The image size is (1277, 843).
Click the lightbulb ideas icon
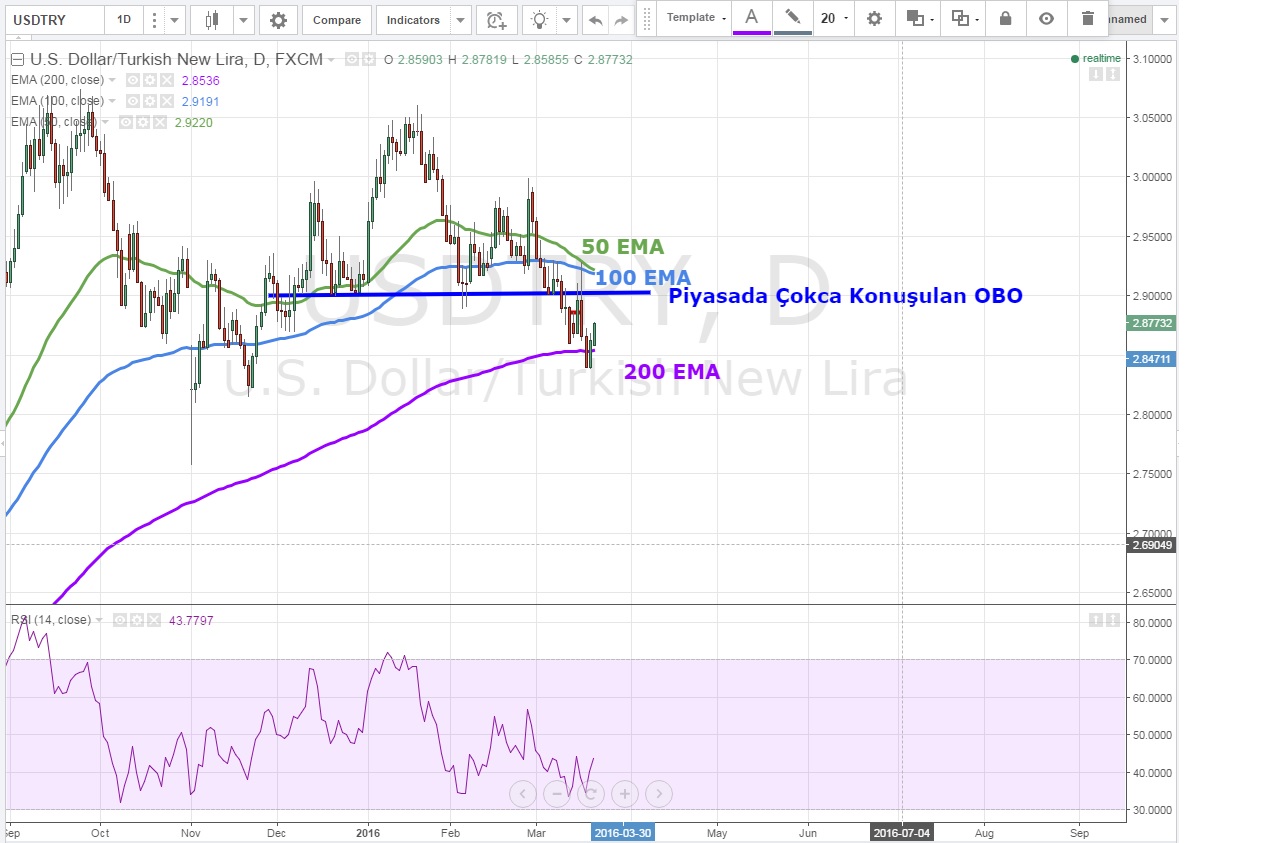coord(540,20)
